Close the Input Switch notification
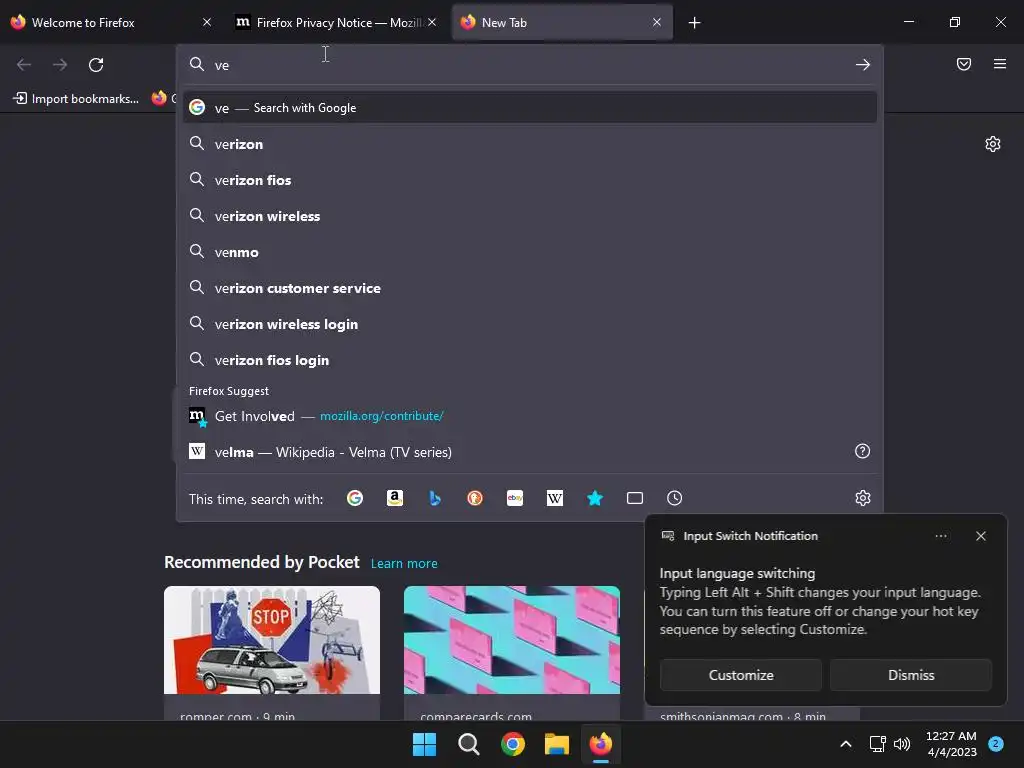 pyautogui.click(x=981, y=536)
